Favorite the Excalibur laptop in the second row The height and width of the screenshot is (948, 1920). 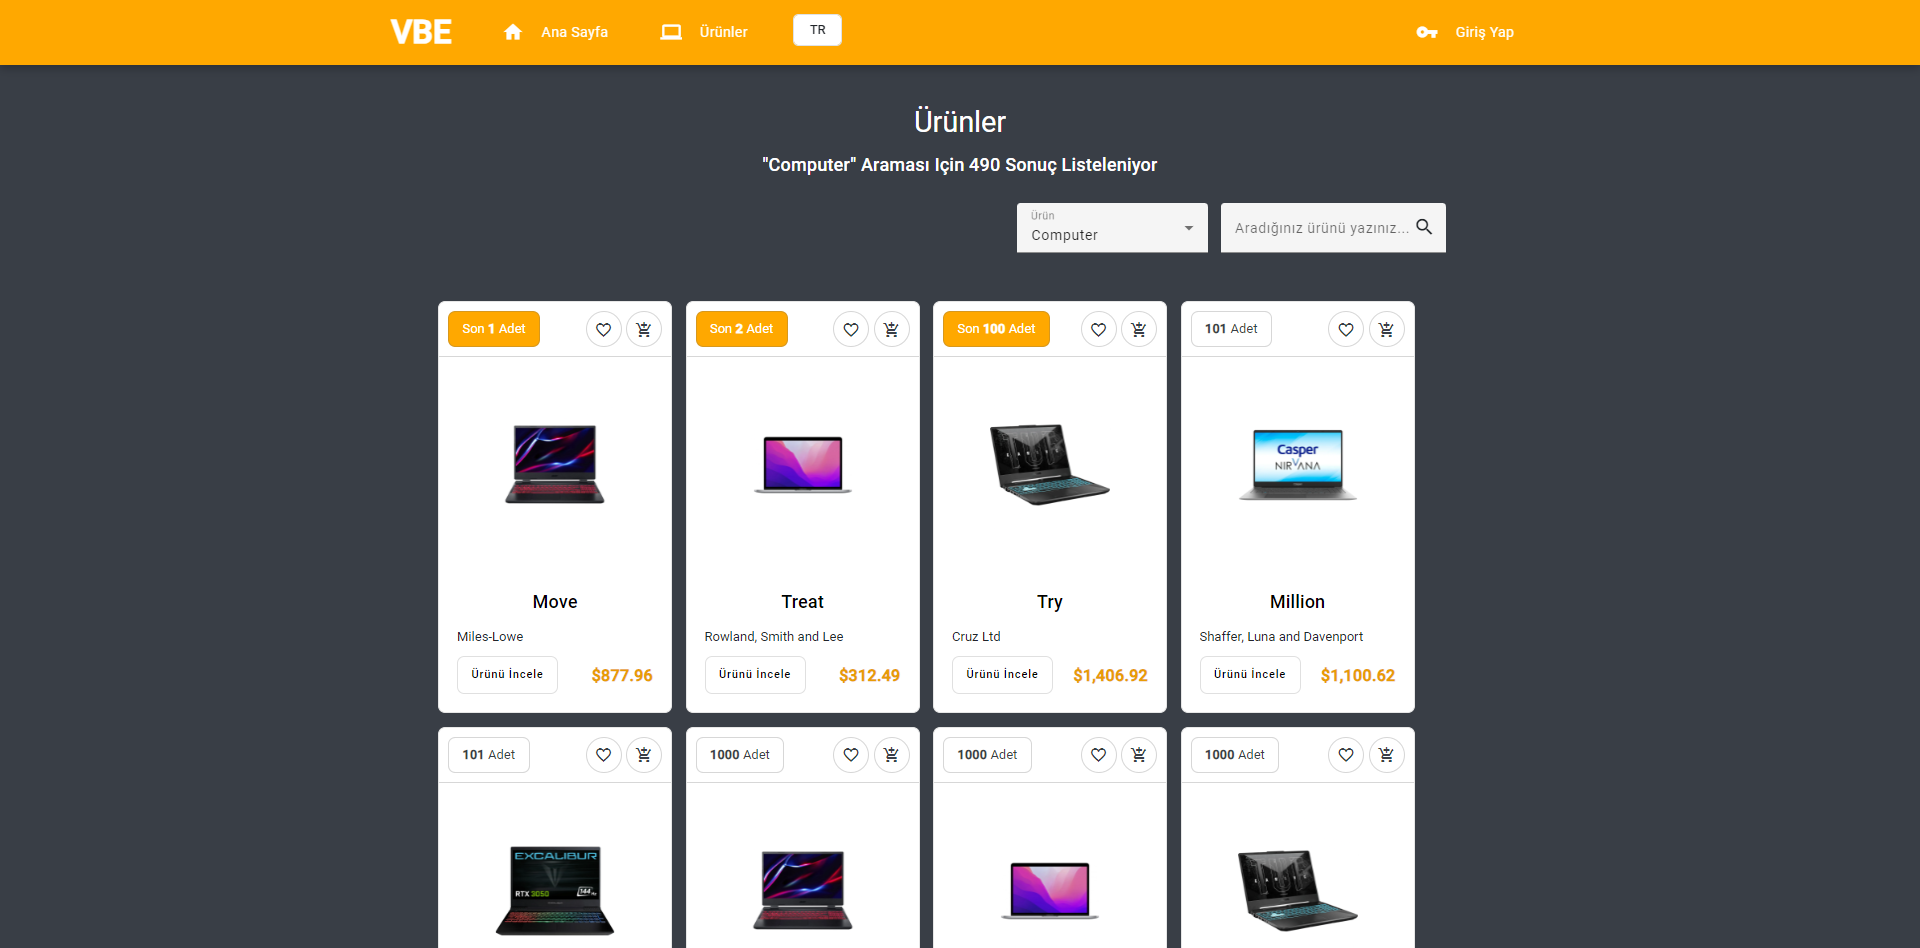[x=603, y=755]
